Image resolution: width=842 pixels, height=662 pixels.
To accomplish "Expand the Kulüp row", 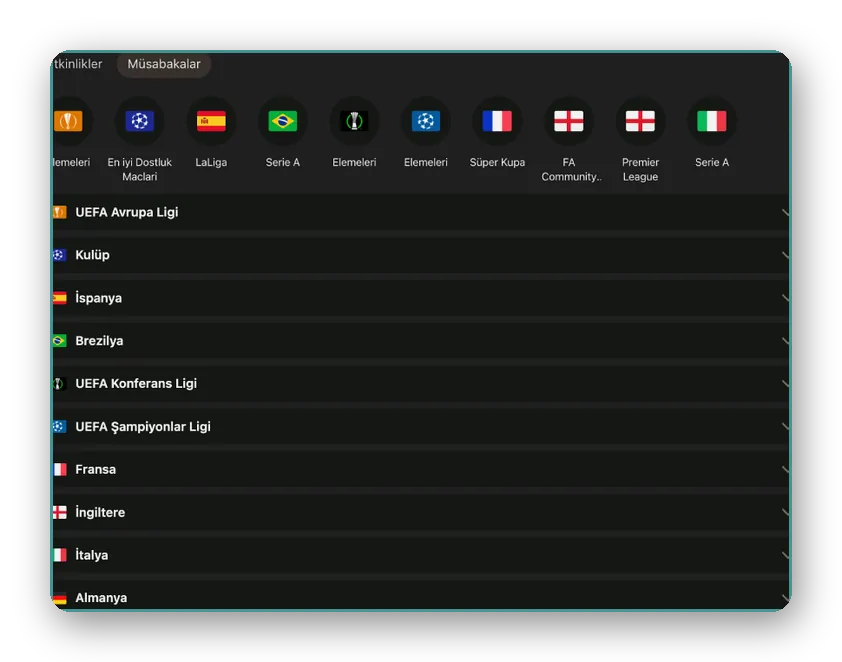I will pyautogui.click(x=420, y=255).
